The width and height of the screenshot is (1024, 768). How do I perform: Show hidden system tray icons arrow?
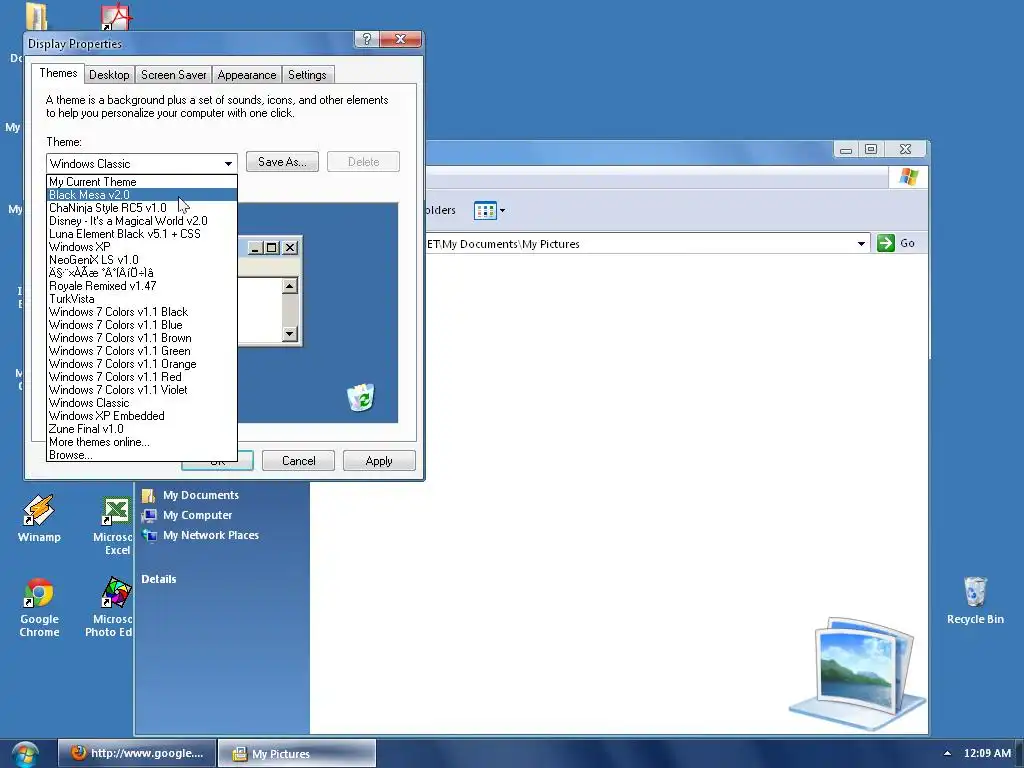(x=947, y=753)
